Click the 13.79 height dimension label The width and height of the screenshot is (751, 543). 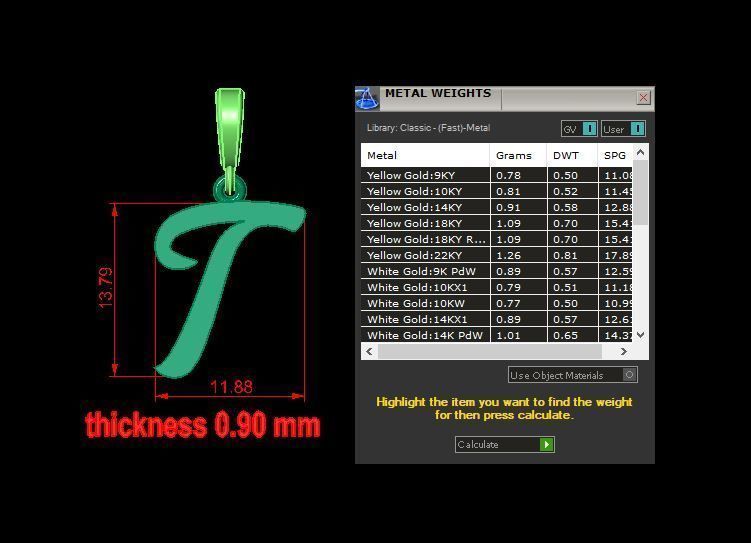pyautogui.click(x=105, y=288)
